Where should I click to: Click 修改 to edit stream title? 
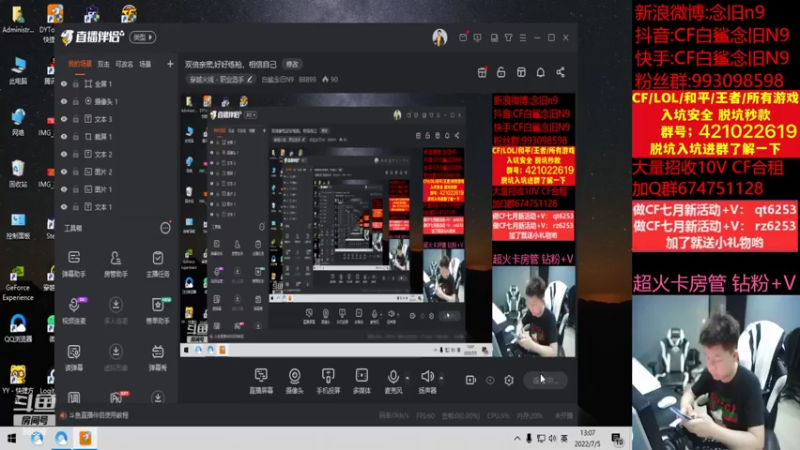click(292, 64)
